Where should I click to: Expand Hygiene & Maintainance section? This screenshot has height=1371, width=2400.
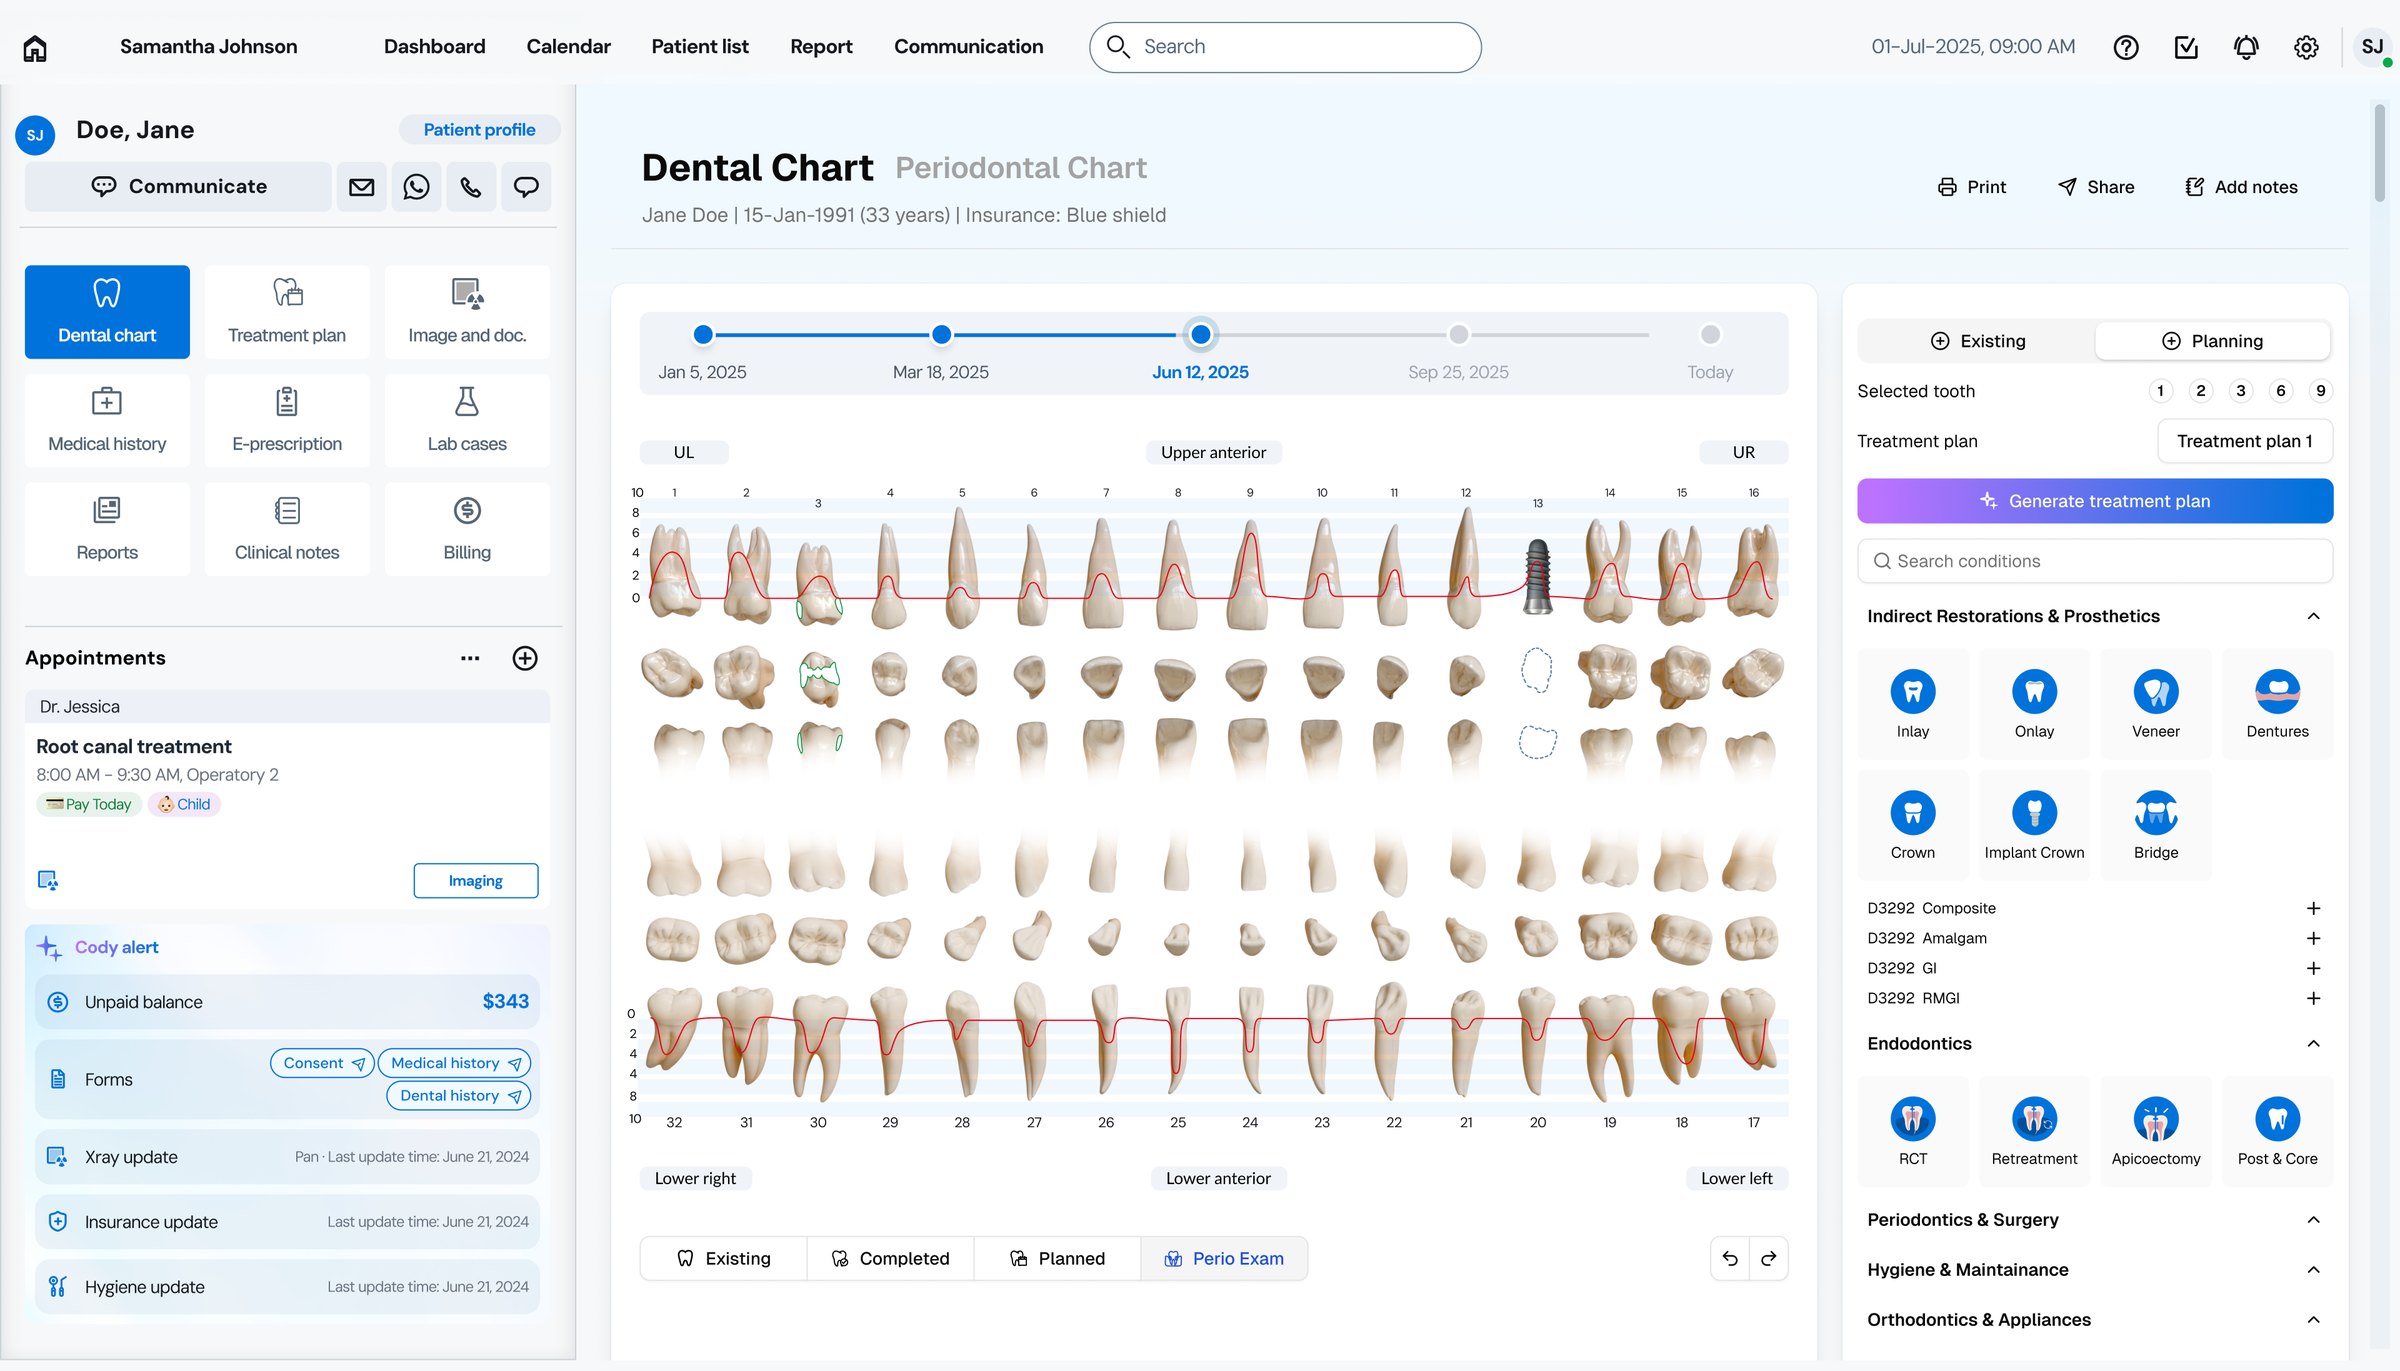2313,1270
